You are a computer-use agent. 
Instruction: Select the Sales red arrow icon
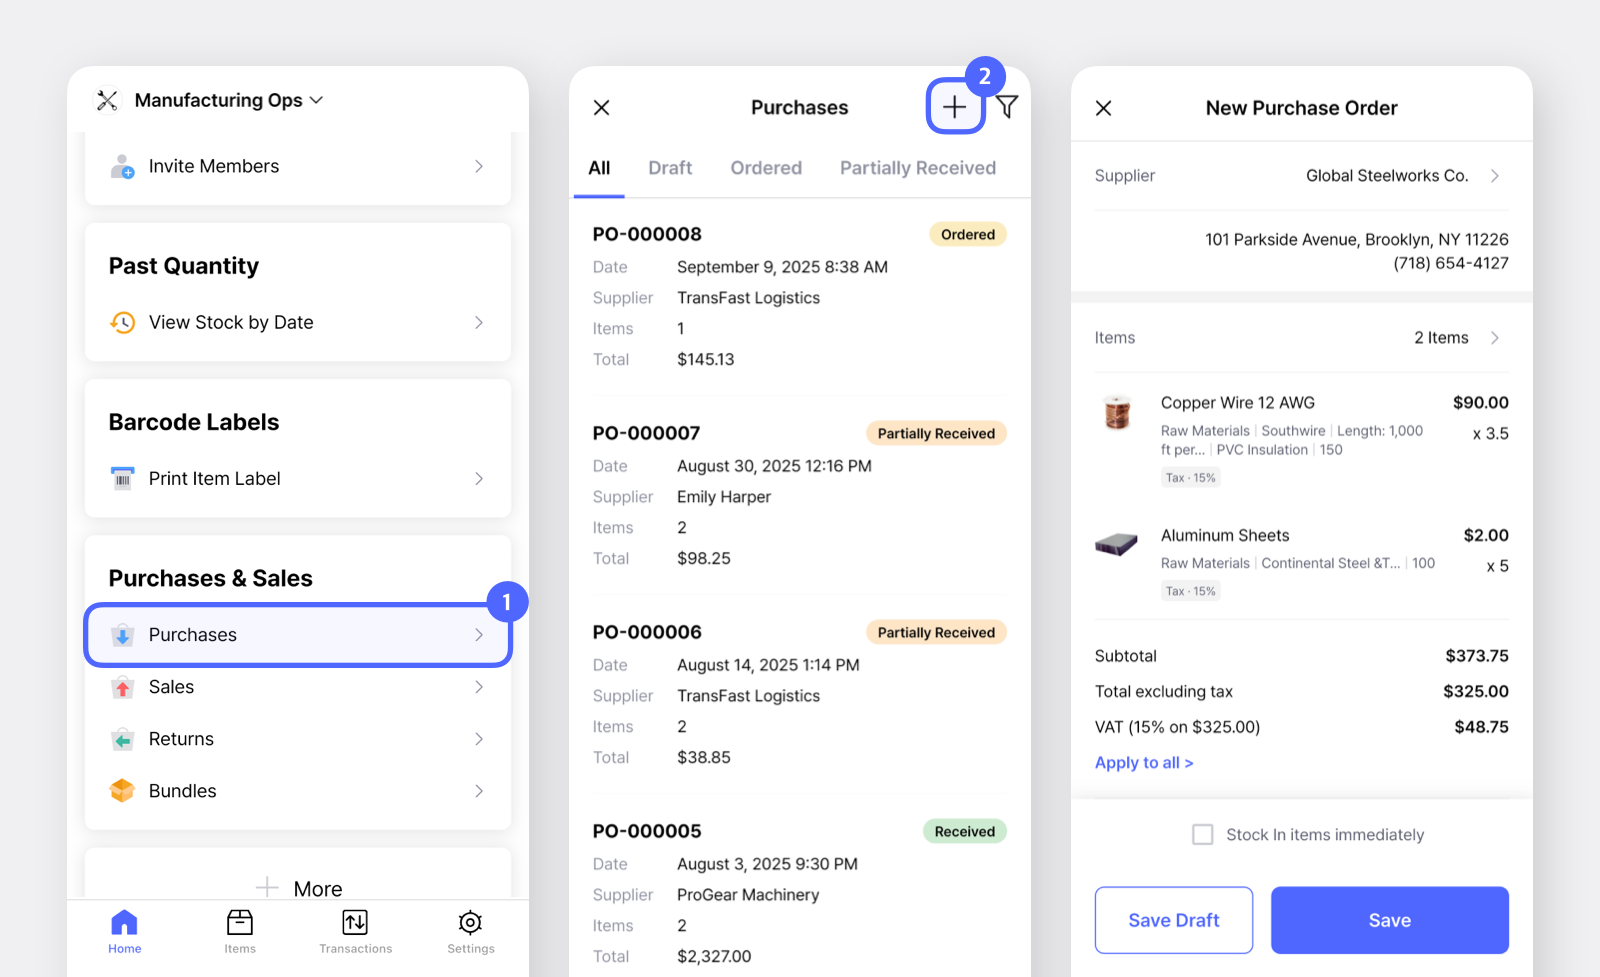121,687
